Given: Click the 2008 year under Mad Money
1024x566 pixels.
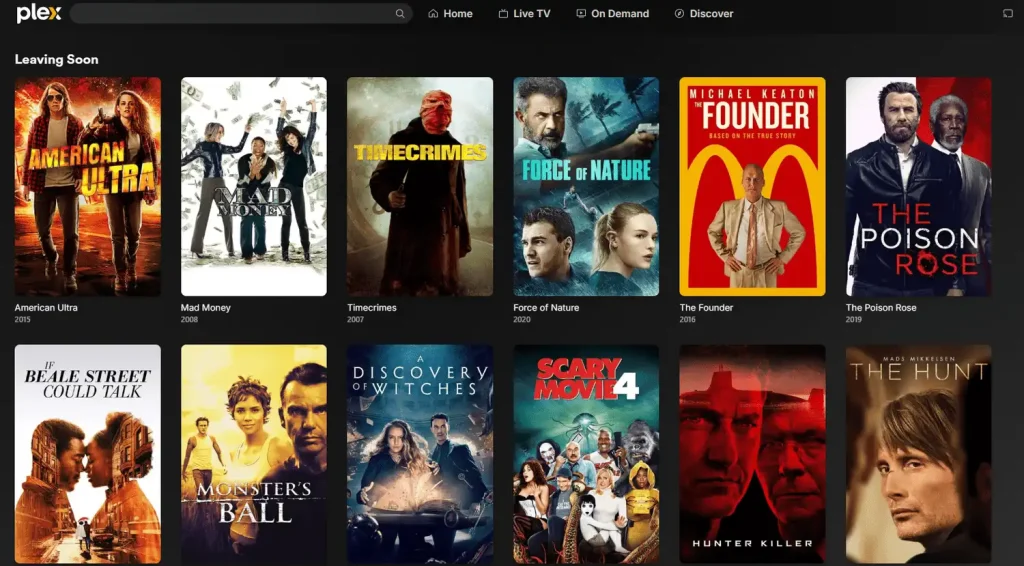Looking at the screenshot, I should coord(189,320).
